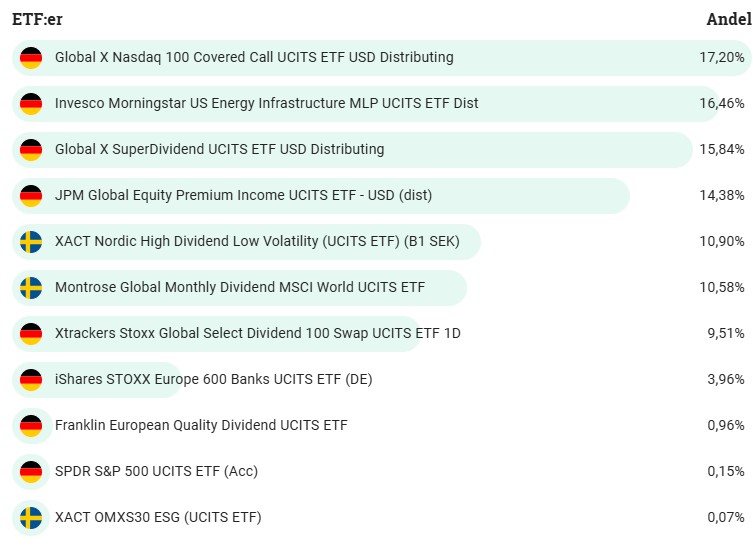Open Montrose Global Monthly Dividend MSCI World

click(240, 288)
